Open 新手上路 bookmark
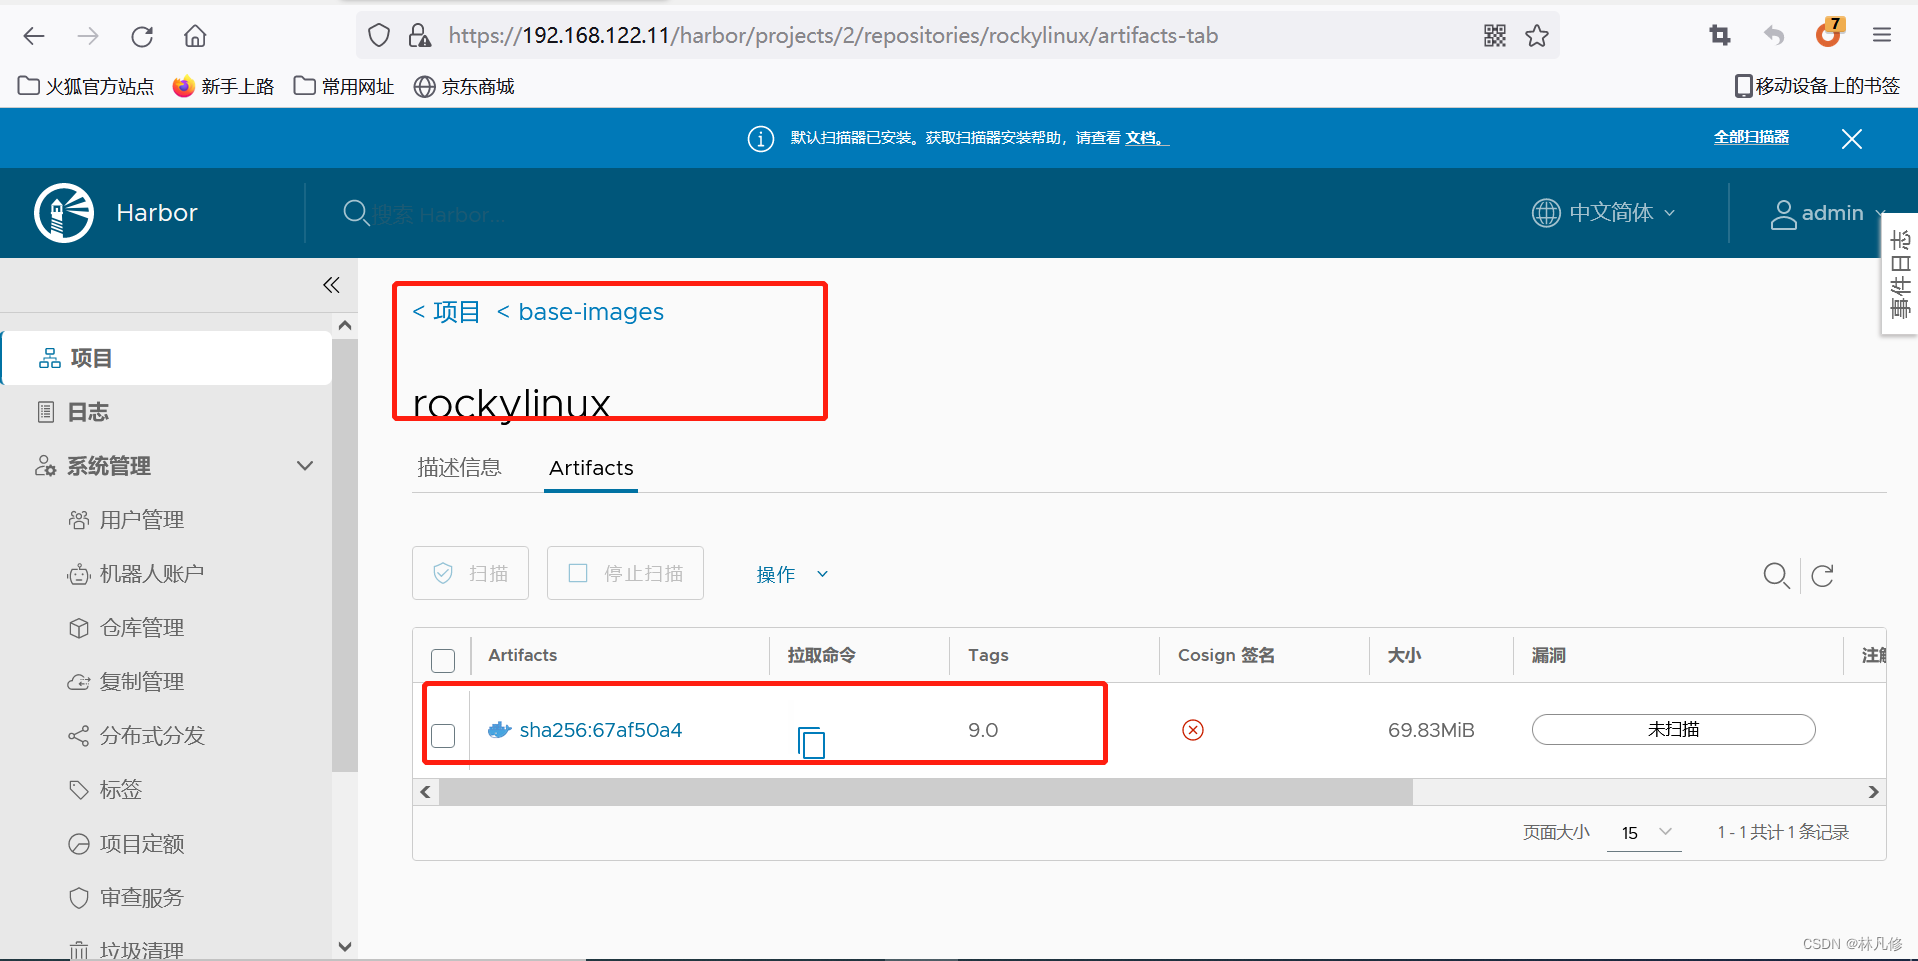This screenshot has height=961, width=1918. pyautogui.click(x=223, y=87)
